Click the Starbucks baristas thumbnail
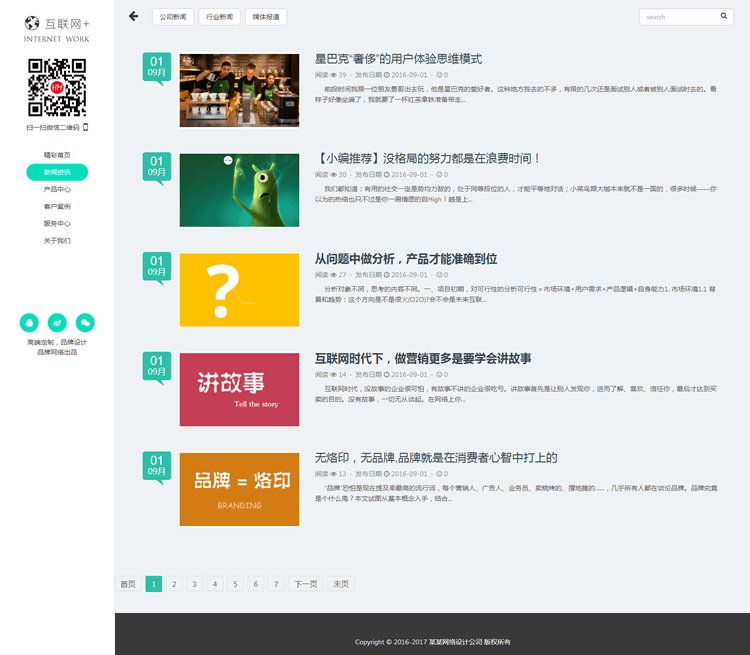The image size is (750, 655). [x=239, y=90]
